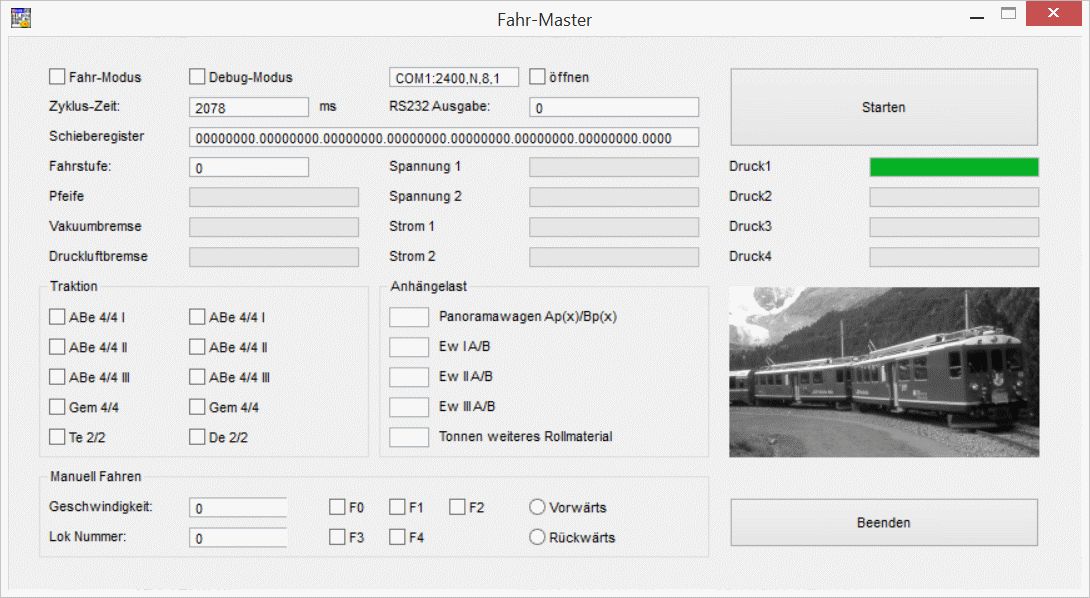
Task: Check ABe 4/4 I in the first Traktion column
Action: pyautogui.click(x=57, y=316)
